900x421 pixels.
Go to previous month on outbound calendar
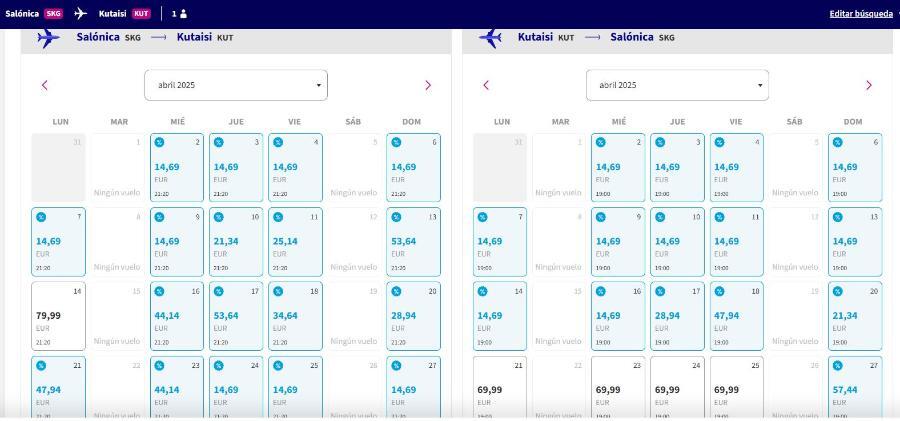coord(45,85)
